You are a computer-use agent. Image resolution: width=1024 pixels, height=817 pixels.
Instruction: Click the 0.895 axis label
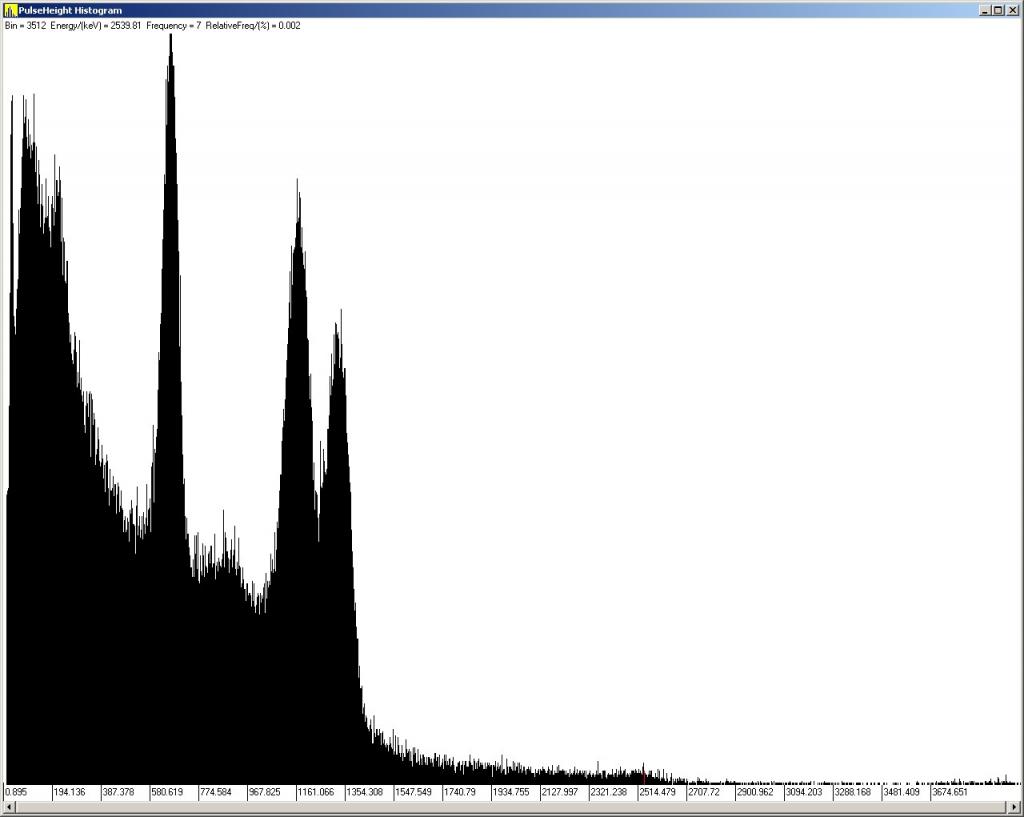[16, 792]
